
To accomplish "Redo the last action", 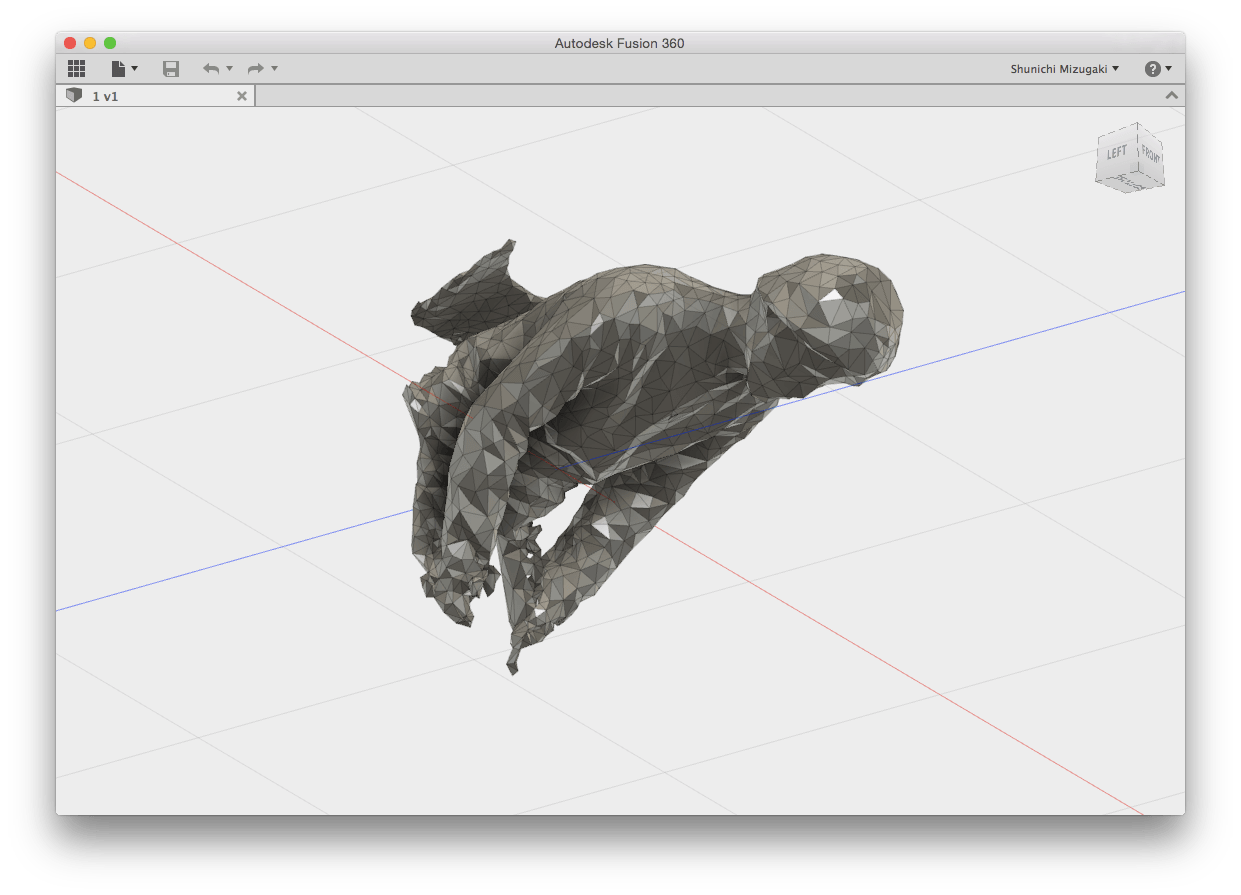I will coord(256,69).
